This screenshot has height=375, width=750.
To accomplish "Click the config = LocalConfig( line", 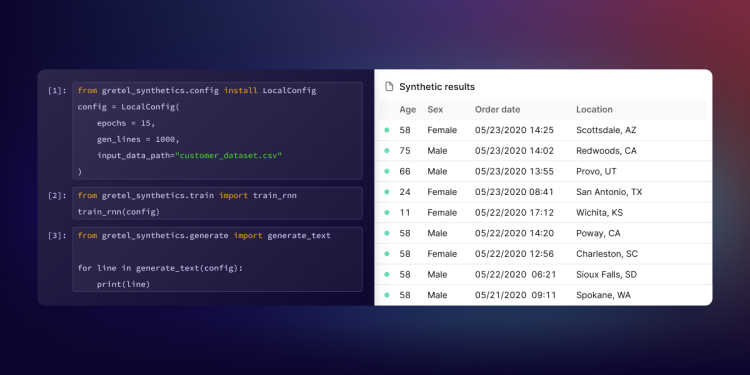I will click(129, 107).
